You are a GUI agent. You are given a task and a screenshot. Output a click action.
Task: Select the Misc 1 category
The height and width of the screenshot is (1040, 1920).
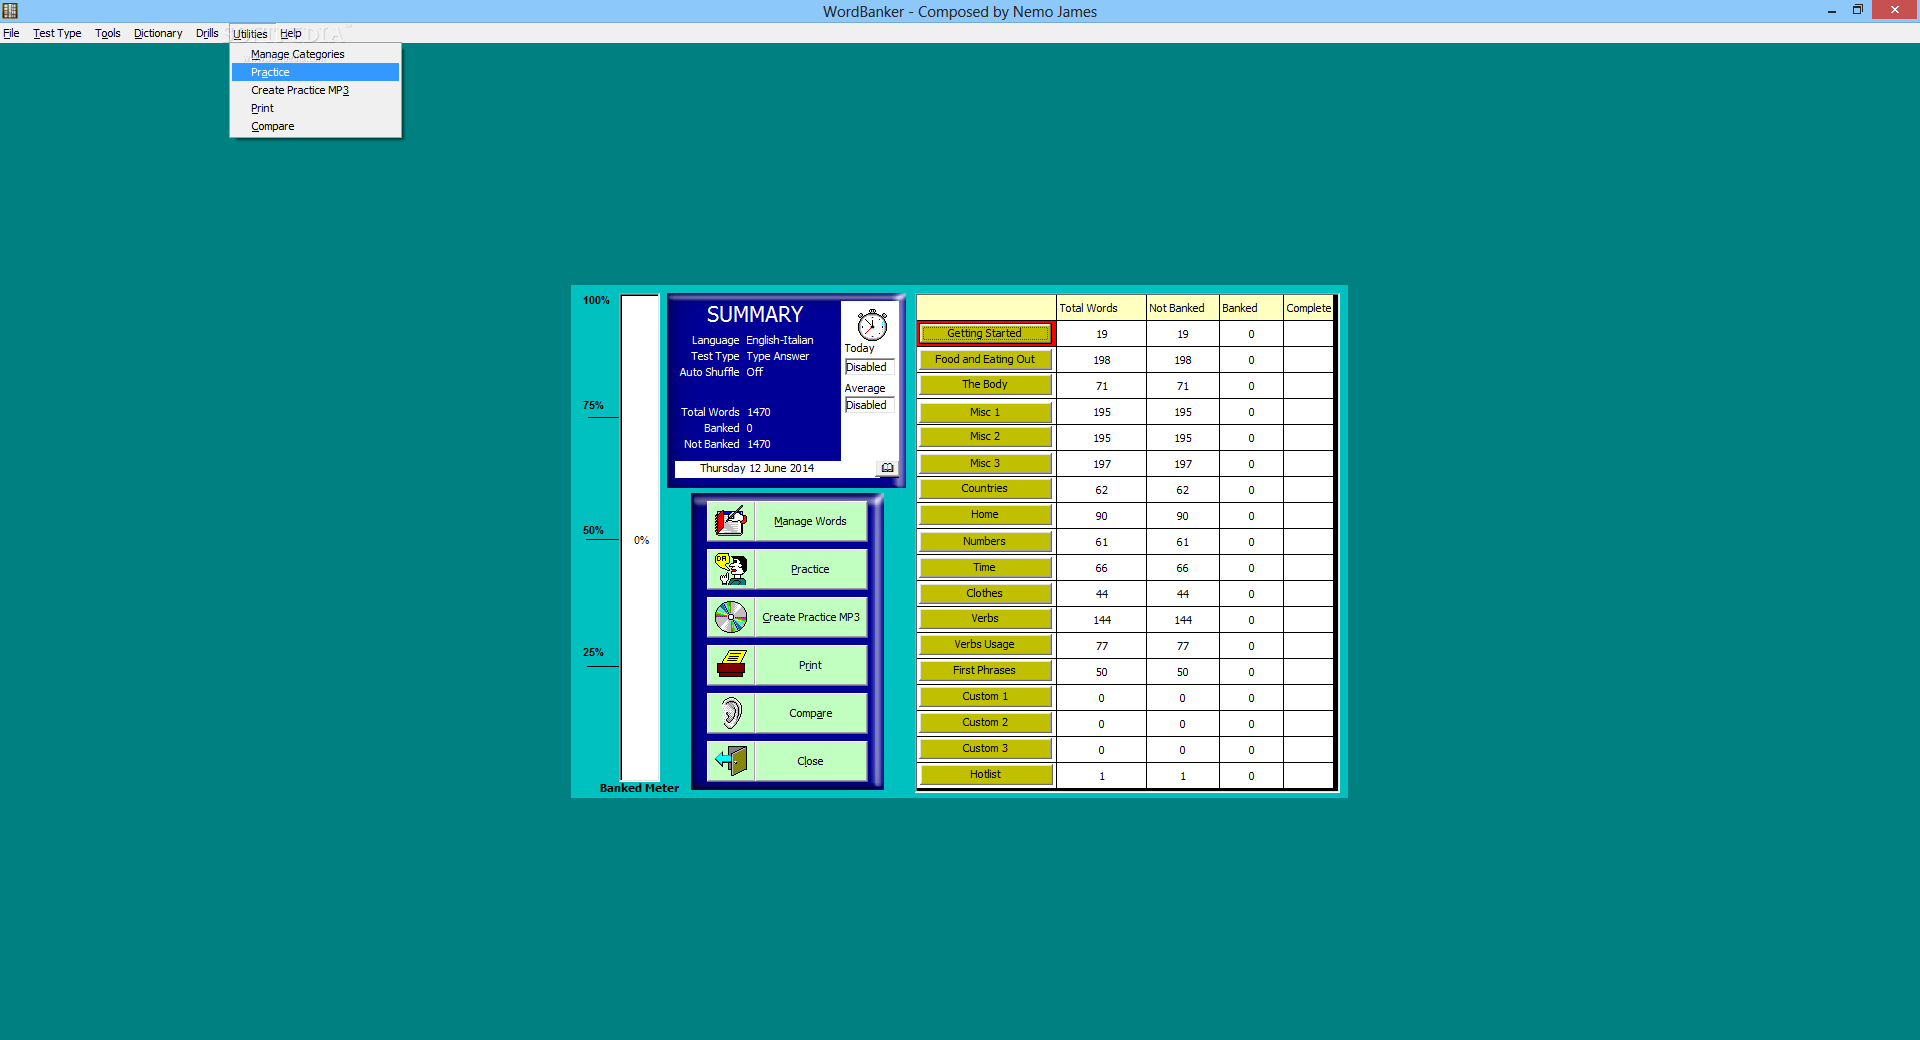985,412
